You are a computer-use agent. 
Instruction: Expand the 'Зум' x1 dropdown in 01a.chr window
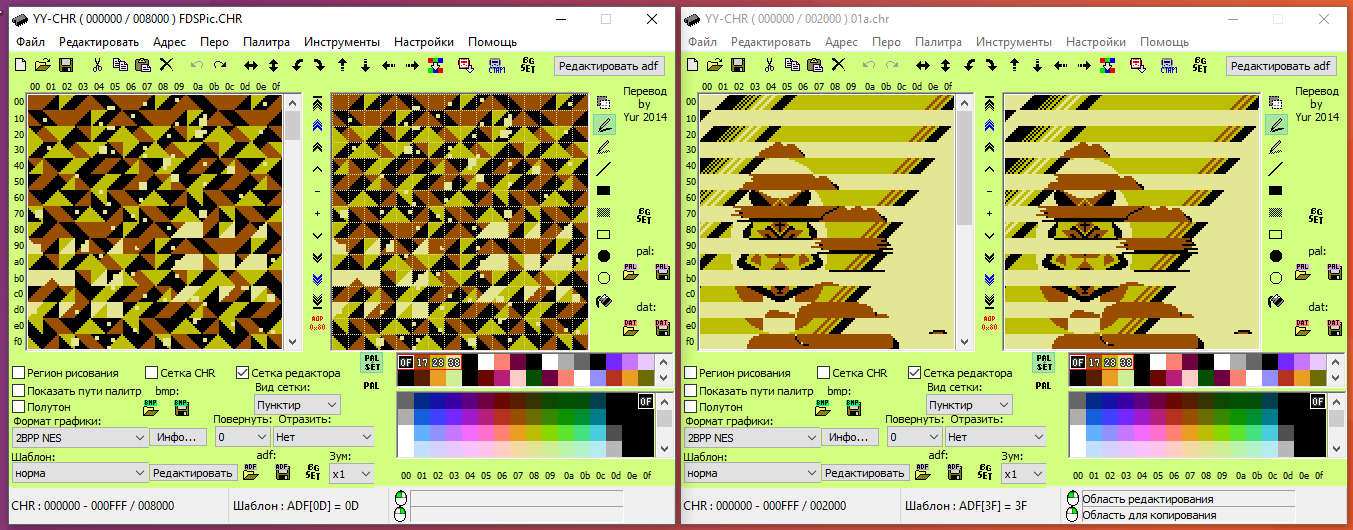[x=1023, y=473]
